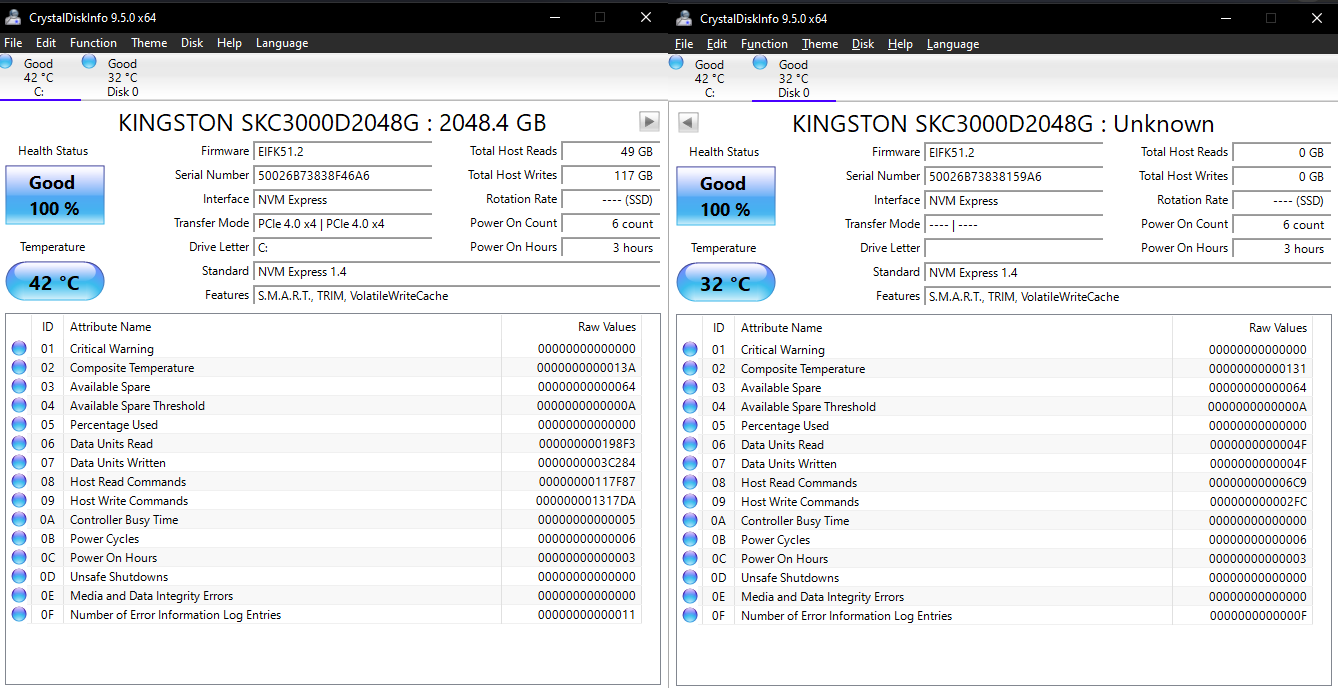Click status orb beside Media and Data Integrity Errors, right window

(690, 597)
